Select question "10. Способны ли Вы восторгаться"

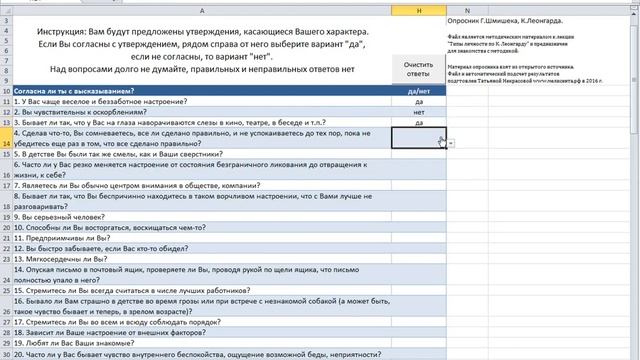pyautogui.click(x=202, y=227)
